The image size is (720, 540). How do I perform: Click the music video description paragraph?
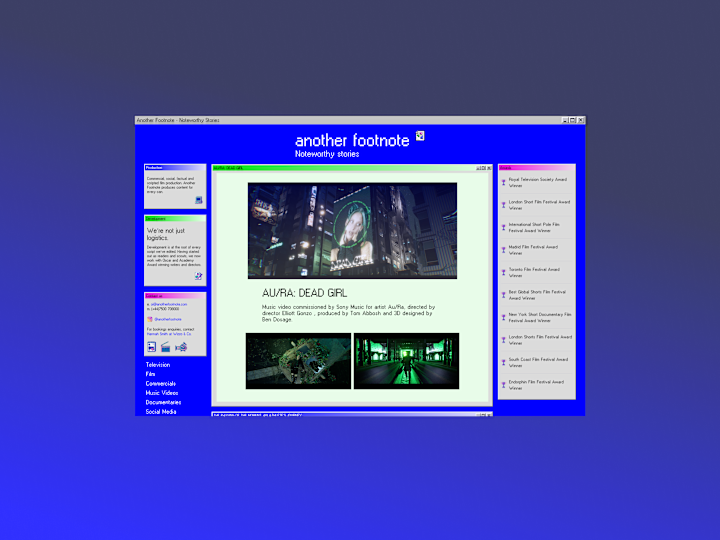[349, 313]
